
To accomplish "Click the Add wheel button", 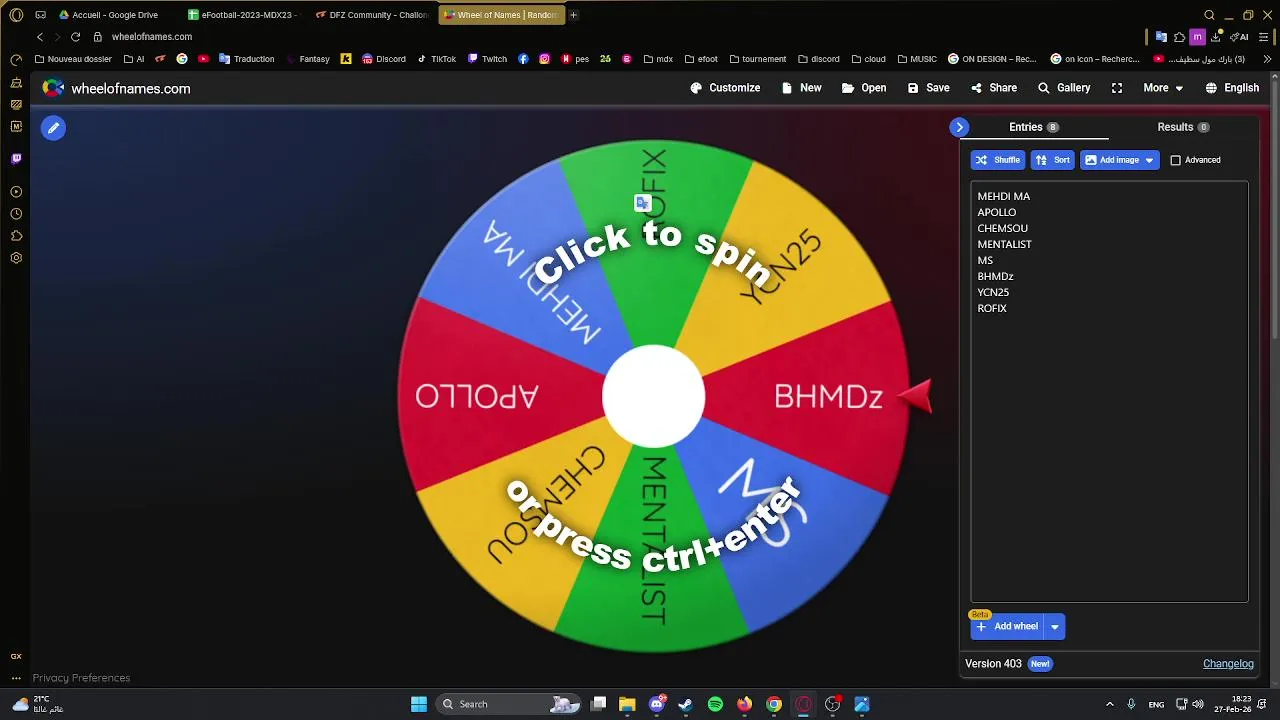I will (1007, 626).
